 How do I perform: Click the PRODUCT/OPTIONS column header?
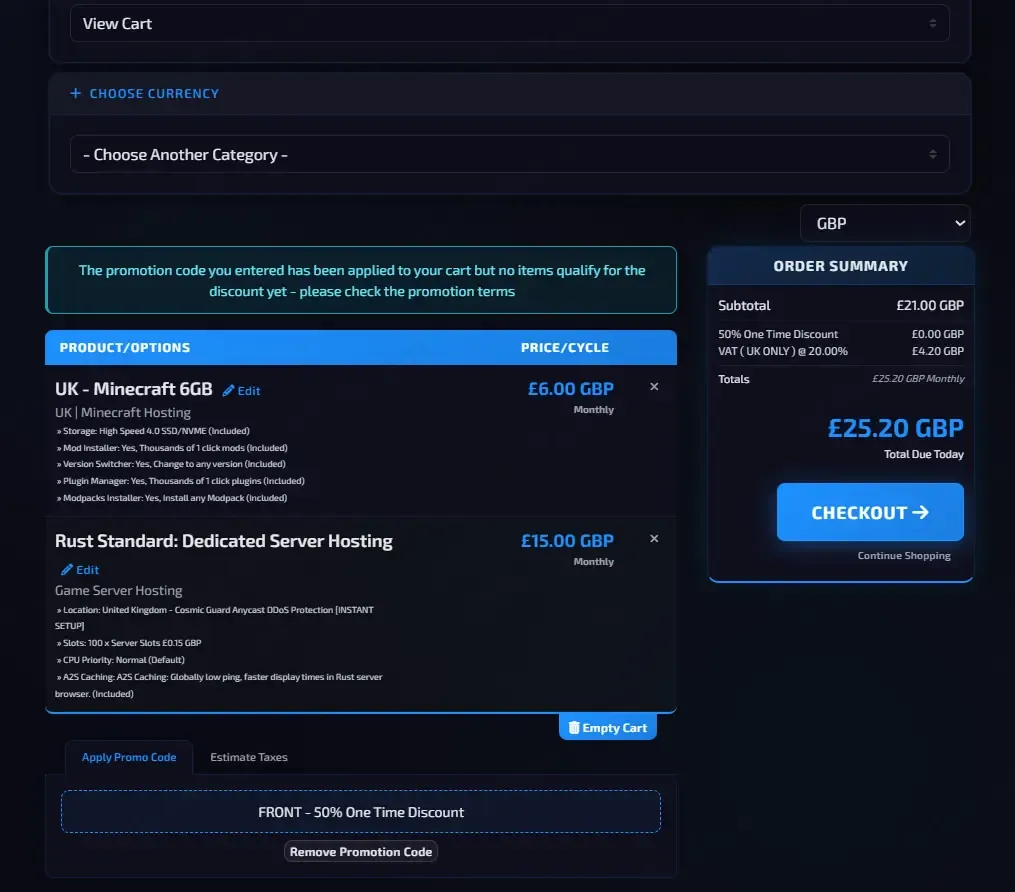125,348
